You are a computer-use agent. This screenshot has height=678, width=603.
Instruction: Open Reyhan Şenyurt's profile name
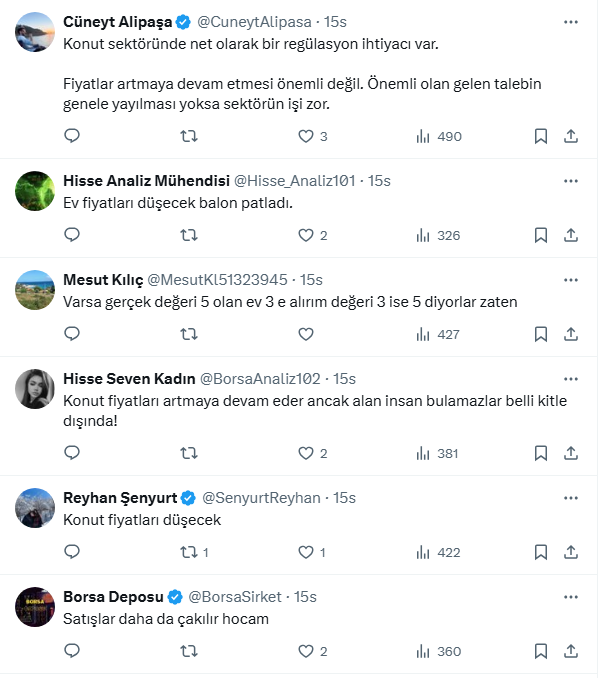(x=119, y=497)
